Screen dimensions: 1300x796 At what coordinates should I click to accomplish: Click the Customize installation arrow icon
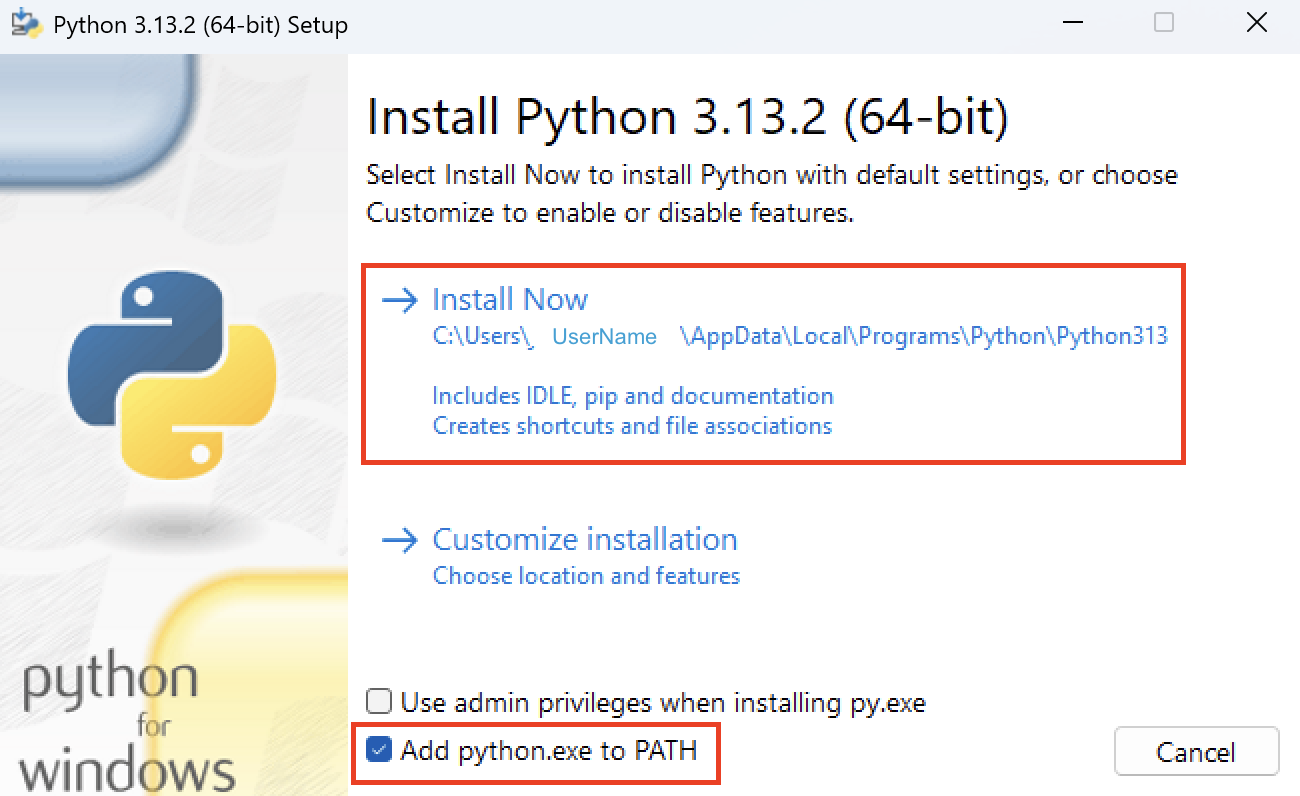point(399,540)
